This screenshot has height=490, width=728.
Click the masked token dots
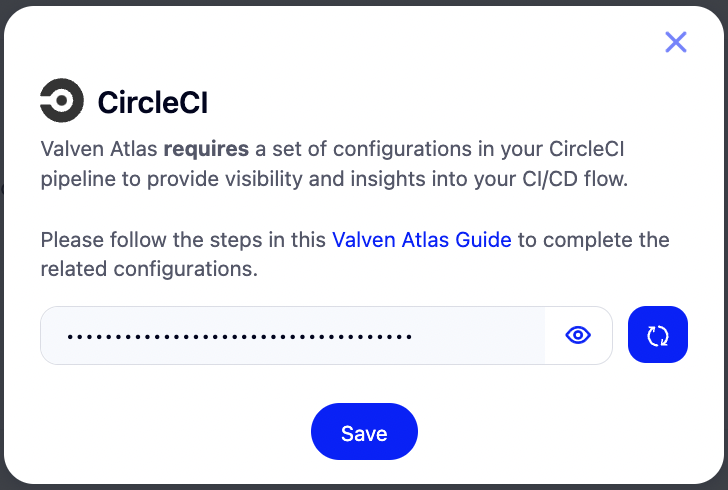(240, 337)
